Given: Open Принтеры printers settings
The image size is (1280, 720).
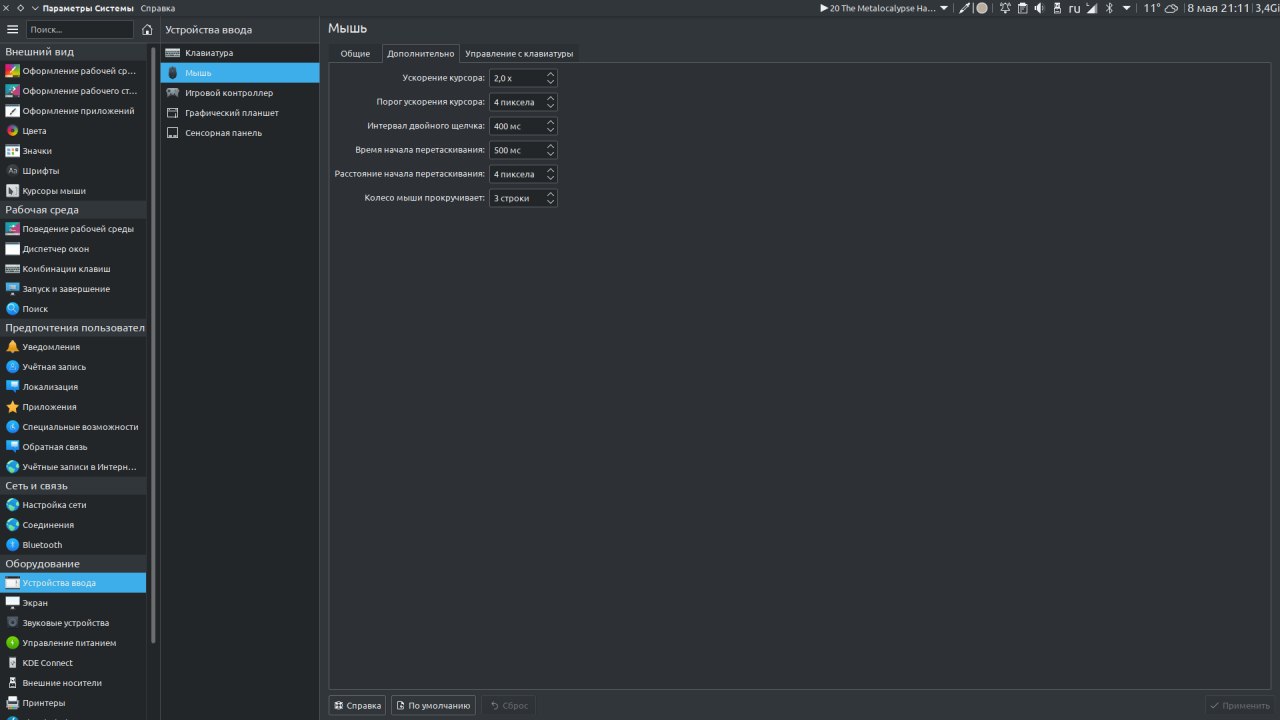Looking at the screenshot, I should [x=73, y=703].
